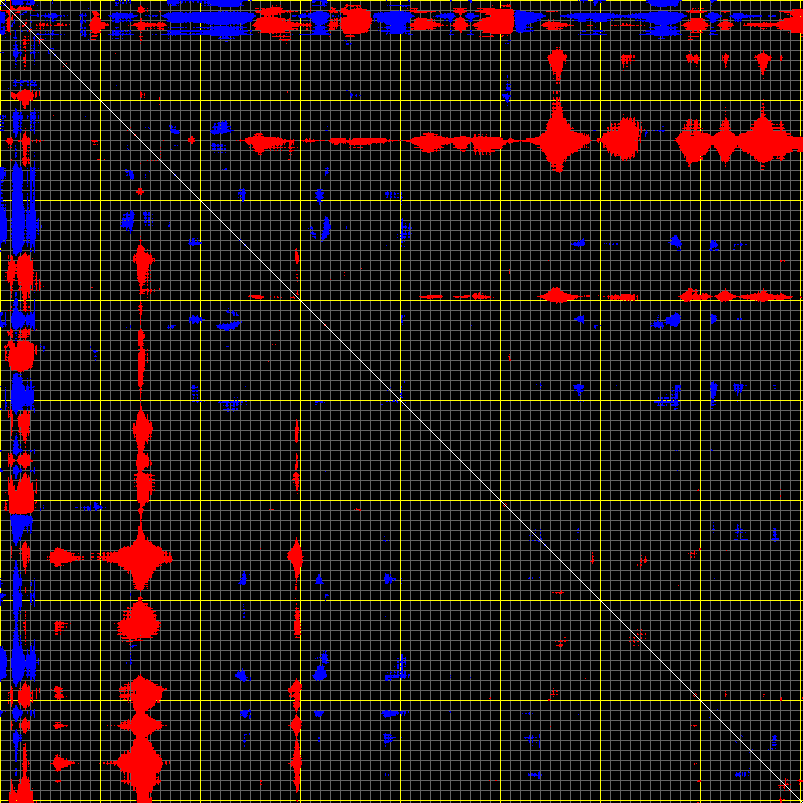Click the top-edge blue blob near the center

point(397,21)
